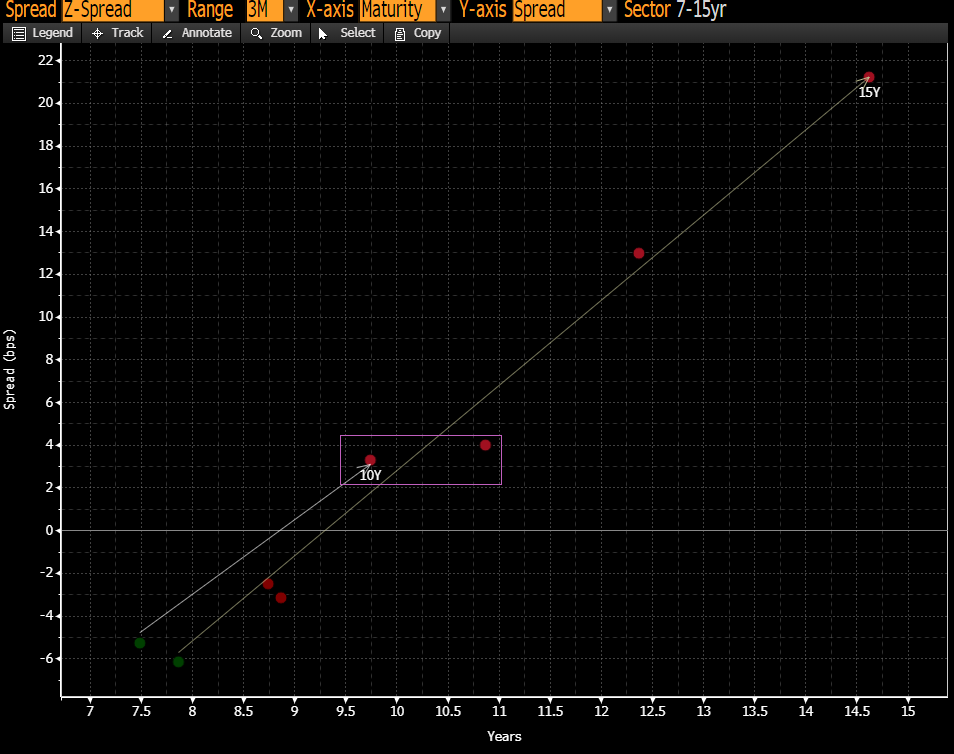Enable the Zoom magnifier tool
This screenshot has height=754, width=954.
pos(276,33)
